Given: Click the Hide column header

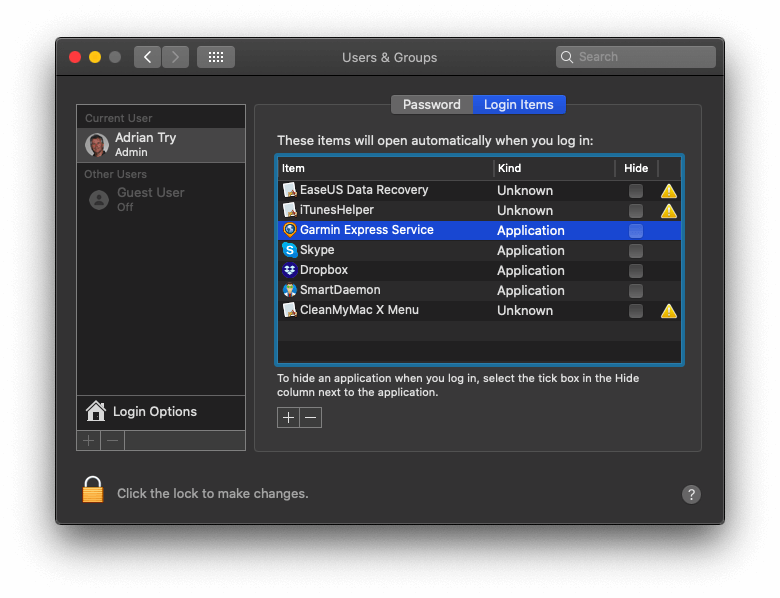Looking at the screenshot, I should click(636, 168).
